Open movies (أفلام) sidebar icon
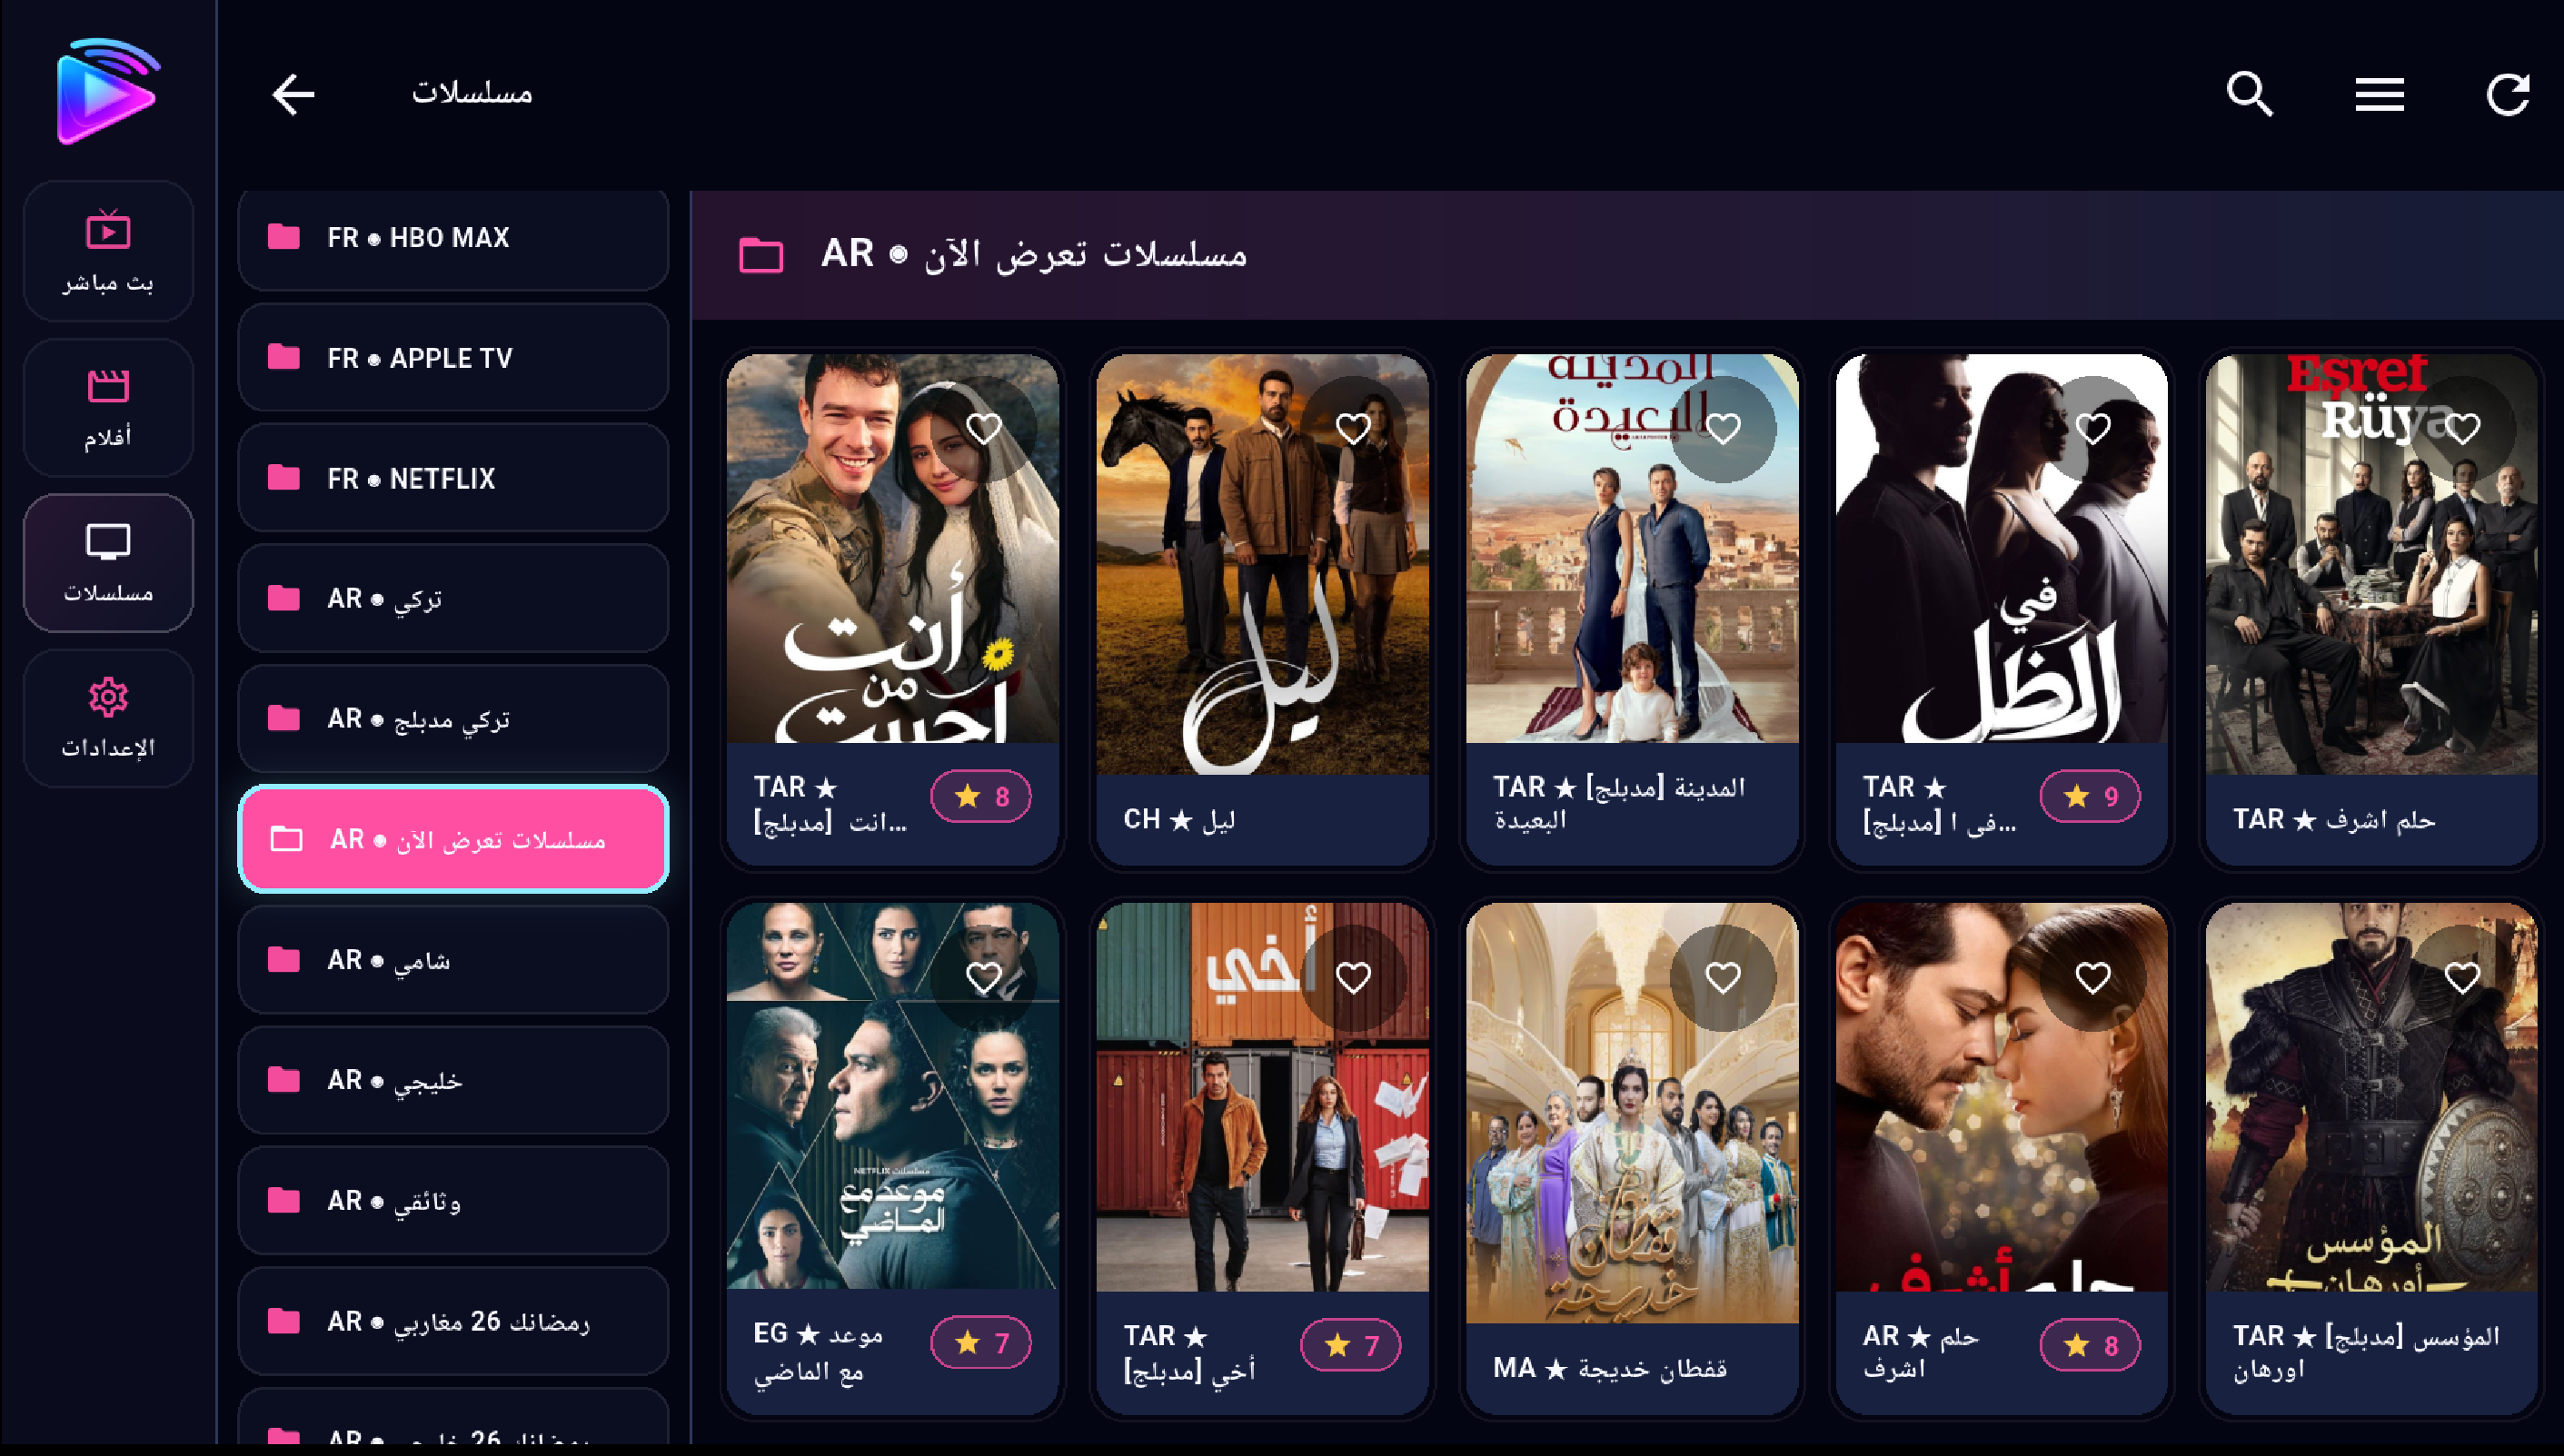This screenshot has width=2564, height=1456. (x=108, y=407)
